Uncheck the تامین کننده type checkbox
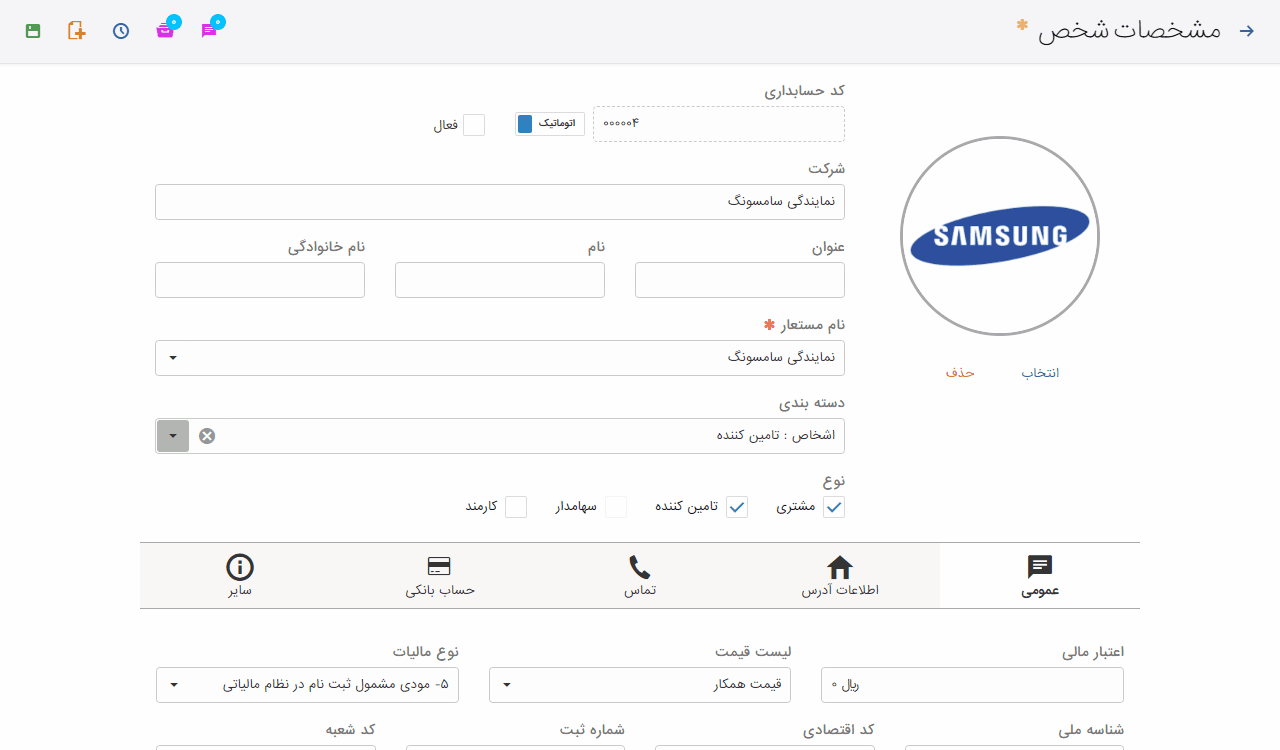1280x750 pixels. 737,507
